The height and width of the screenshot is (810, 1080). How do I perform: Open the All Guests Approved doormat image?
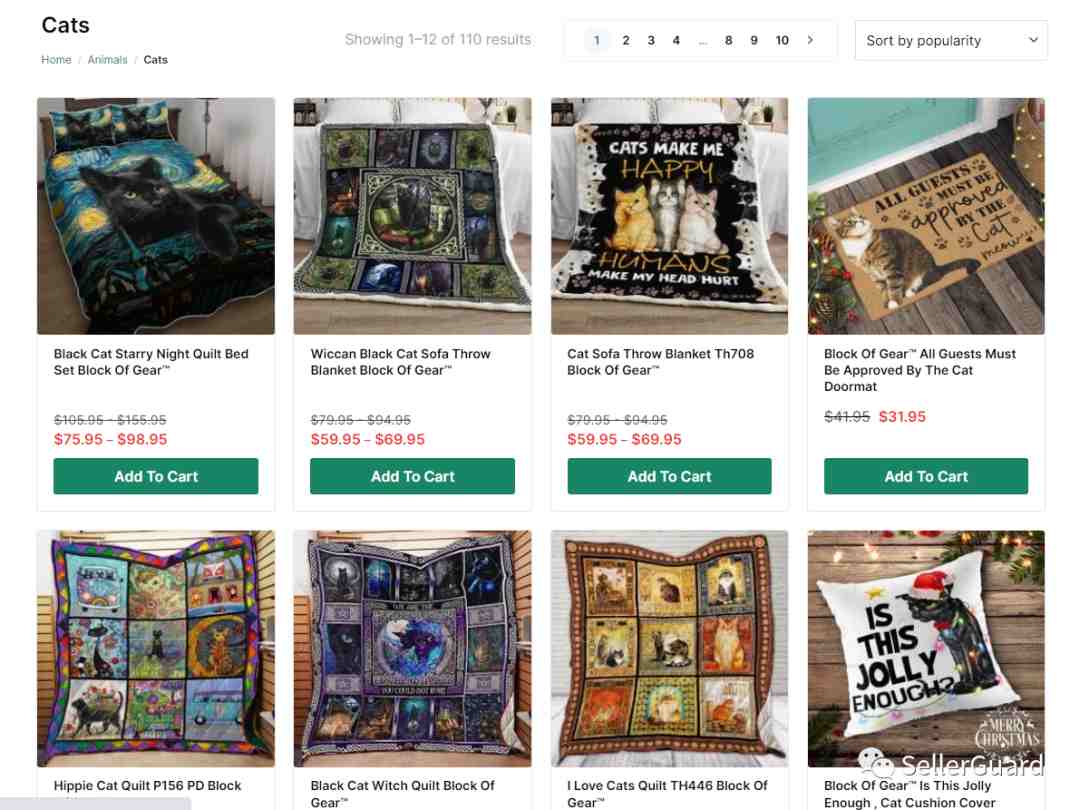coord(926,216)
